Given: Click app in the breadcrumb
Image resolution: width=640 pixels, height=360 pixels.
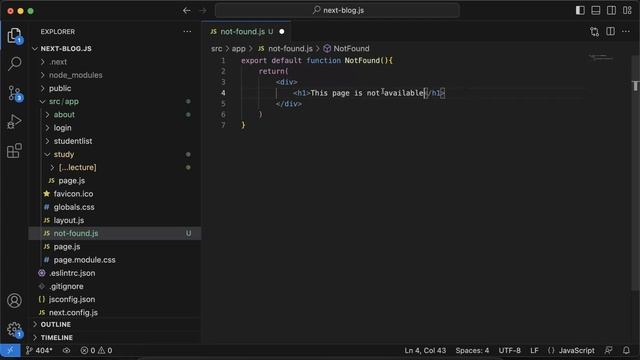Looking at the screenshot, I should pyautogui.click(x=238, y=49).
